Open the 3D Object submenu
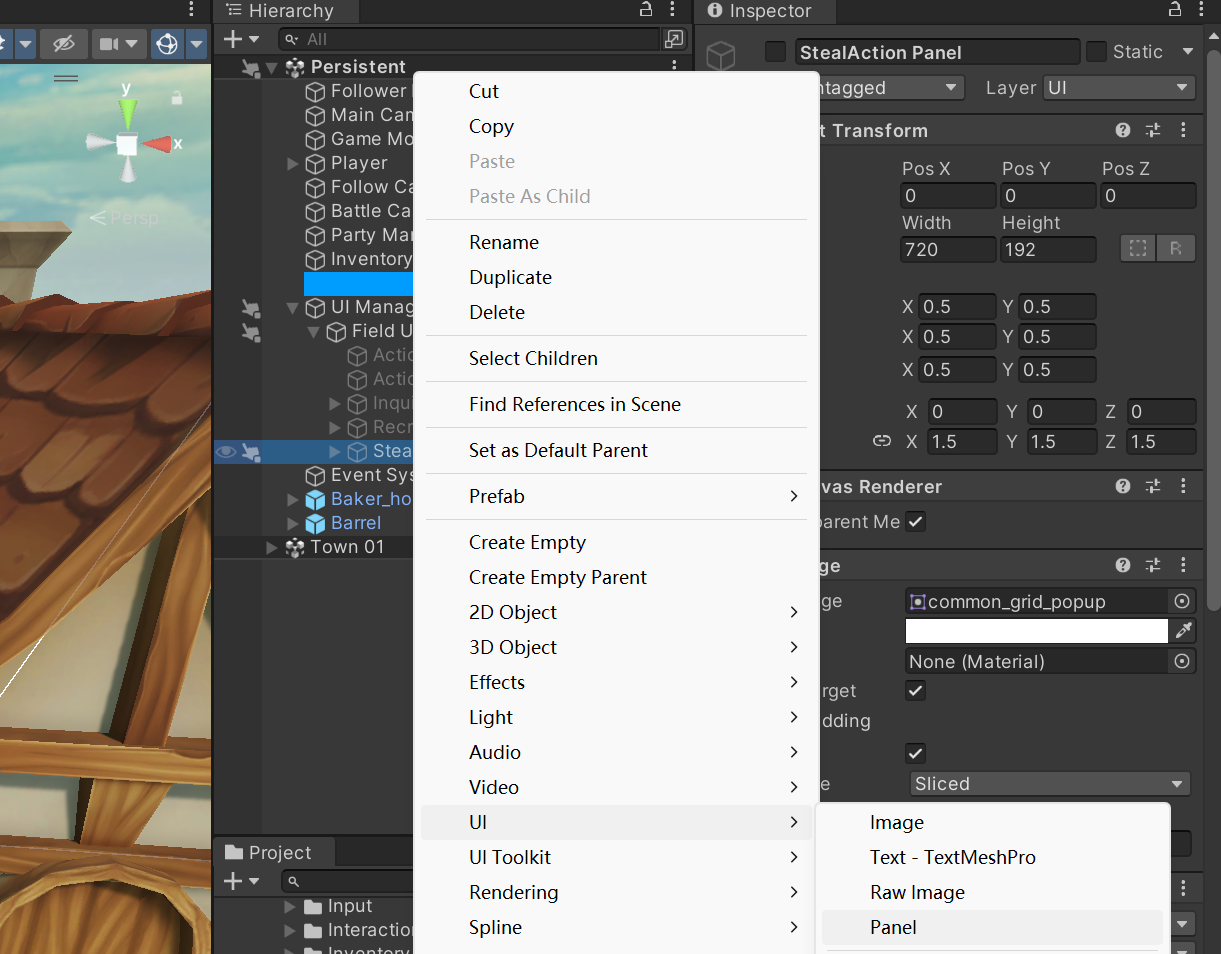The width and height of the screenshot is (1221, 954). (616, 647)
